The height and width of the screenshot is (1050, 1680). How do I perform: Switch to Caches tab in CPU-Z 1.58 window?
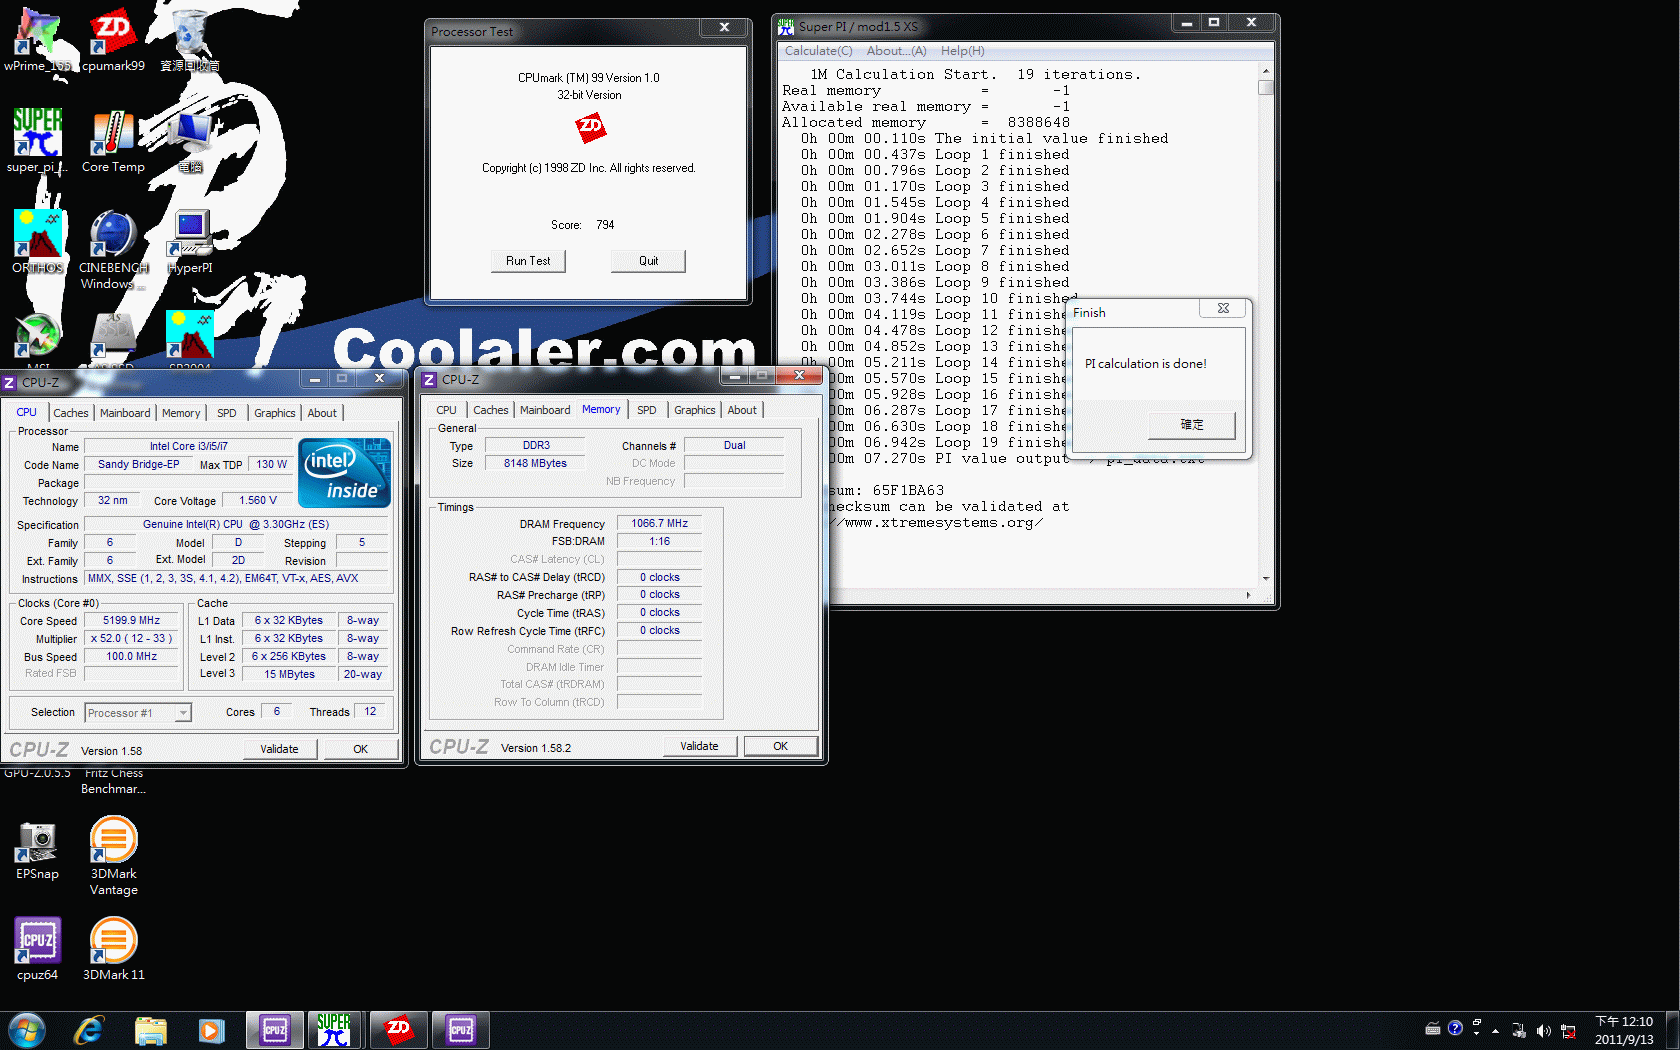coord(70,413)
